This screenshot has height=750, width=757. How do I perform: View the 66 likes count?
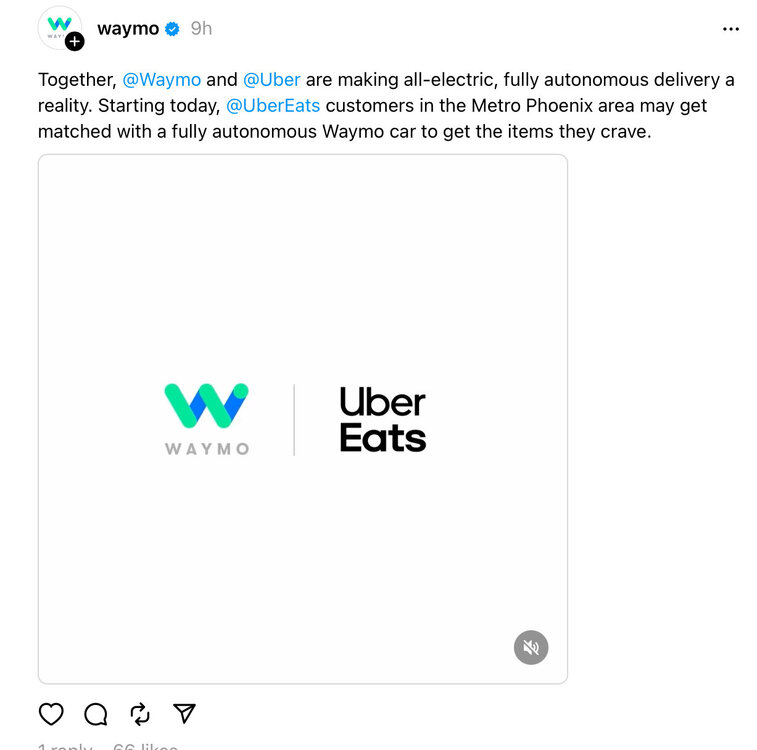[145, 746]
